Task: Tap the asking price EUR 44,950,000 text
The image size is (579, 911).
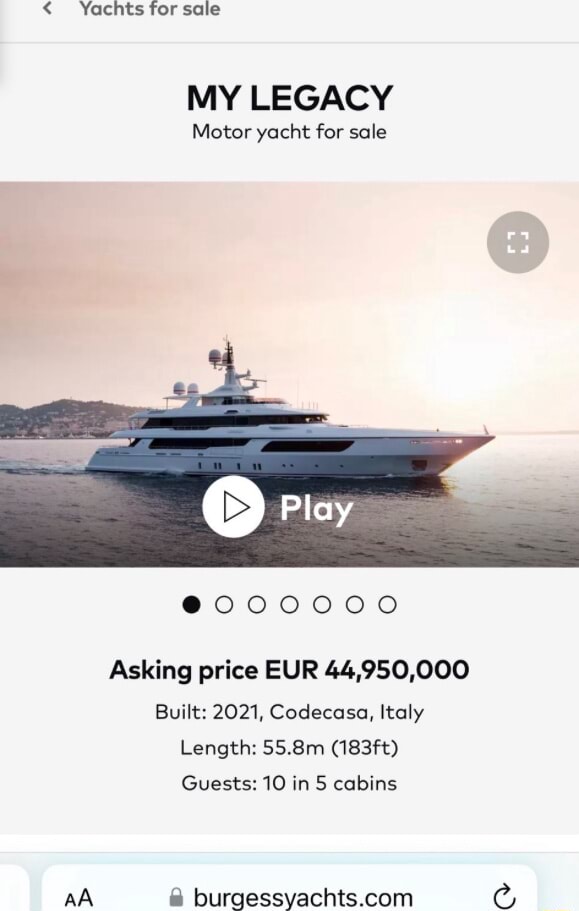Action: coord(289,670)
